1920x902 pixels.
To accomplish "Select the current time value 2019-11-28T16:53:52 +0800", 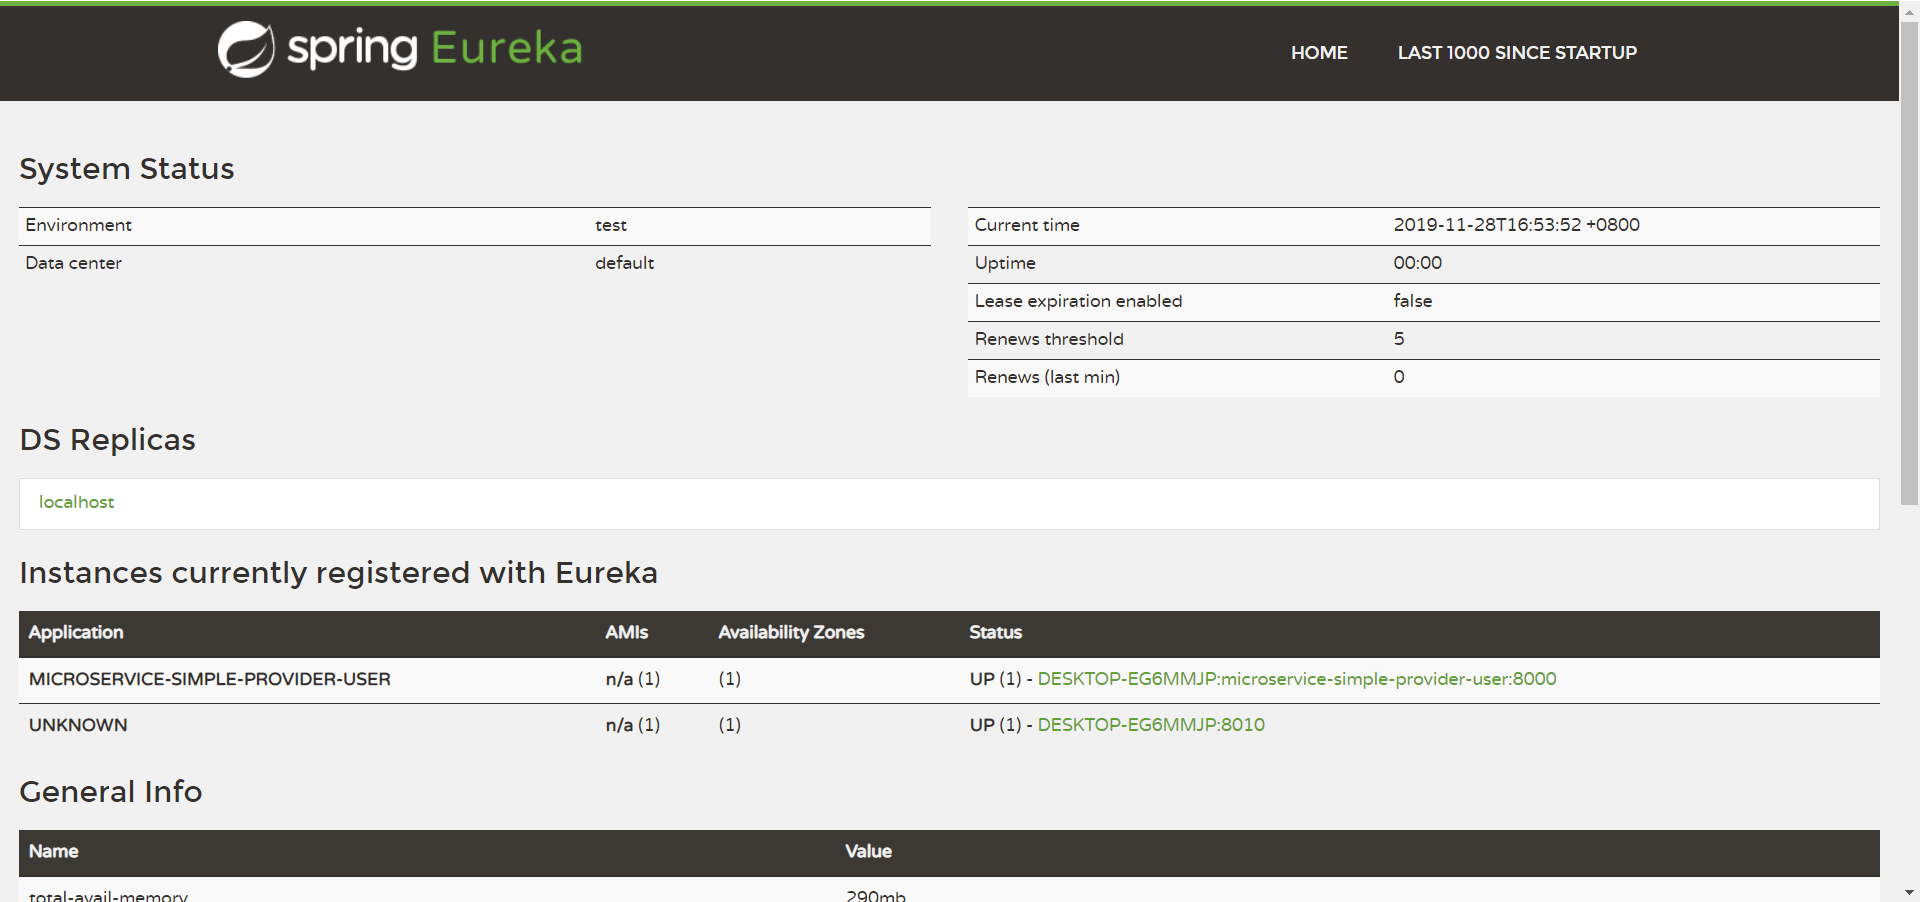I will pyautogui.click(x=1517, y=225).
